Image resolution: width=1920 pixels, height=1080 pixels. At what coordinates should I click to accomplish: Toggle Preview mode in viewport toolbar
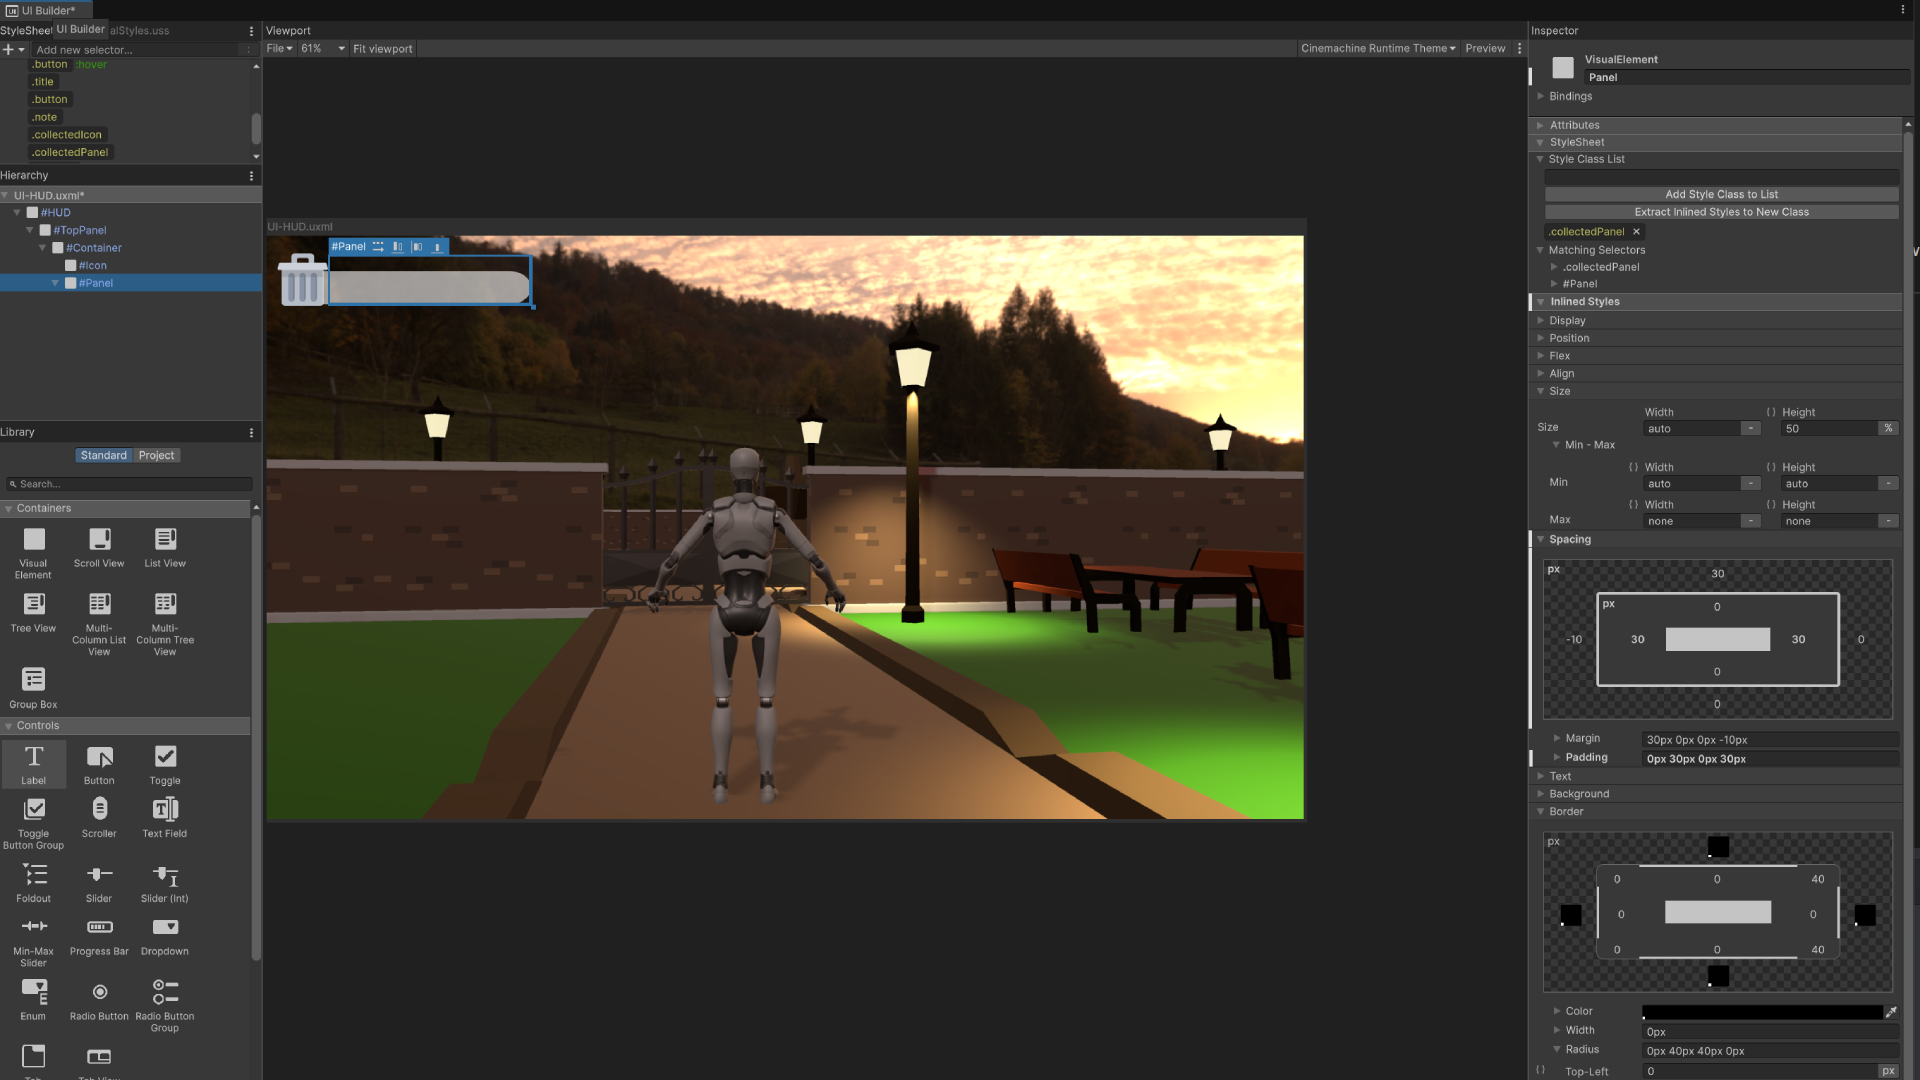point(1485,49)
